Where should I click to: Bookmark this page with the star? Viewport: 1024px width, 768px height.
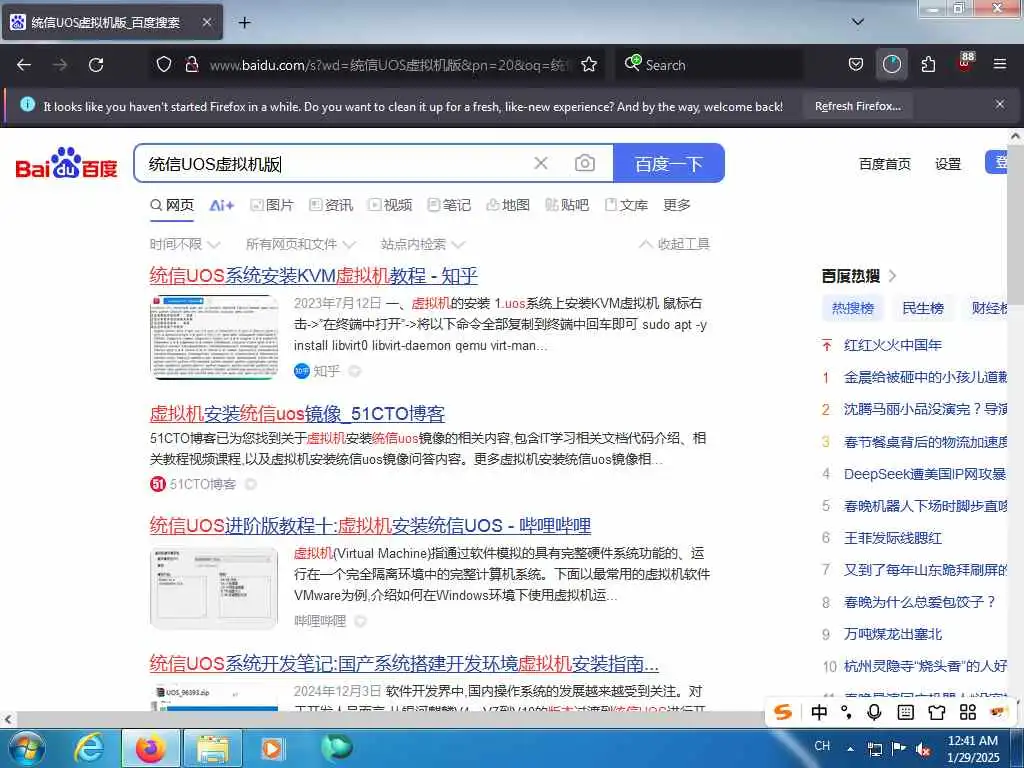click(x=589, y=65)
